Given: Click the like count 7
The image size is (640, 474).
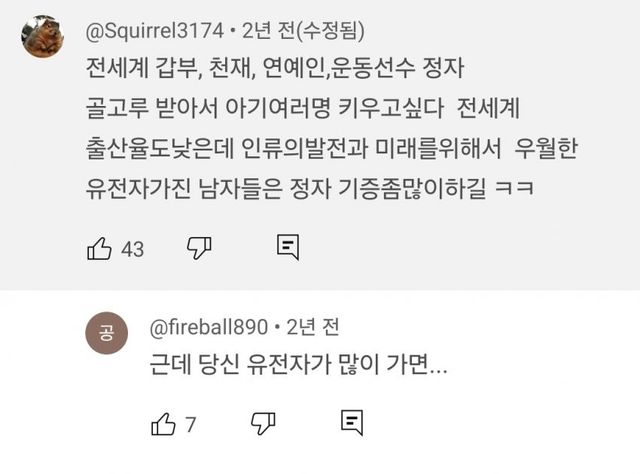Looking at the screenshot, I should pos(190,424).
